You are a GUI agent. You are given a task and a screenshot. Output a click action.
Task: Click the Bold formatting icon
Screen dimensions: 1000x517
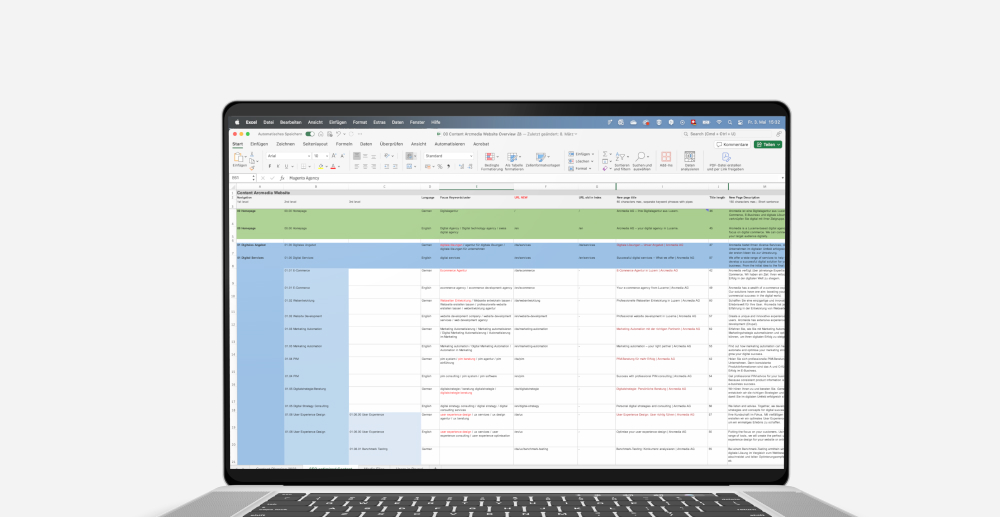(269, 165)
